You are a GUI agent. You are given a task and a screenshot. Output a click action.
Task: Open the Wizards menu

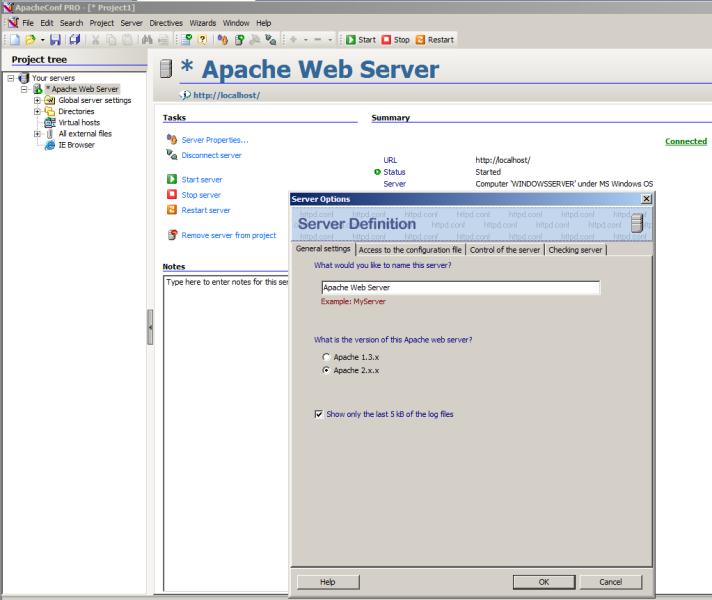[203, 23]
